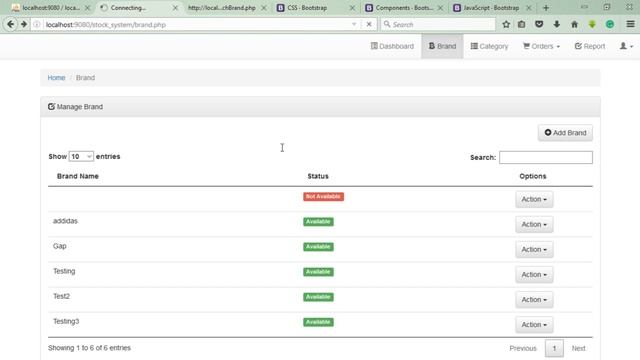Close the Components - Bootstrap tab
640x360 pixels.
(440, 8)
